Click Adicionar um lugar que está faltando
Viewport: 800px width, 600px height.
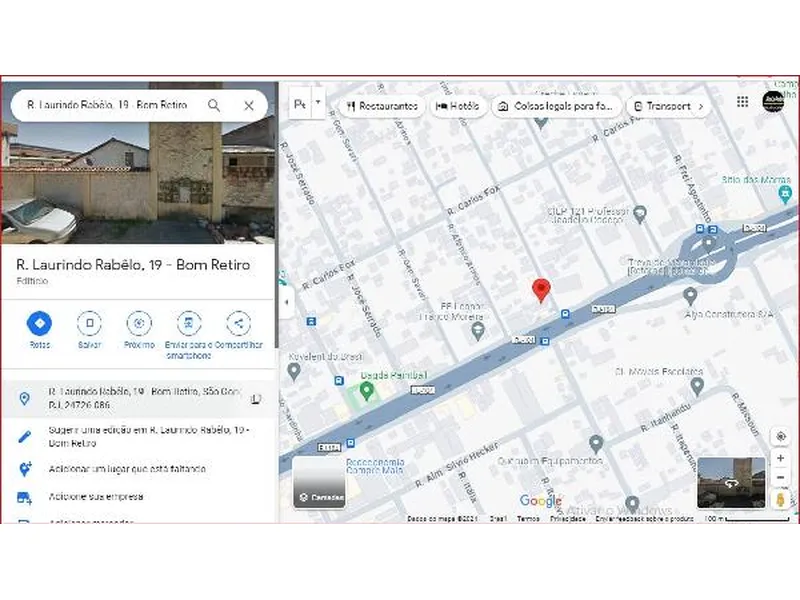(127, 469)
